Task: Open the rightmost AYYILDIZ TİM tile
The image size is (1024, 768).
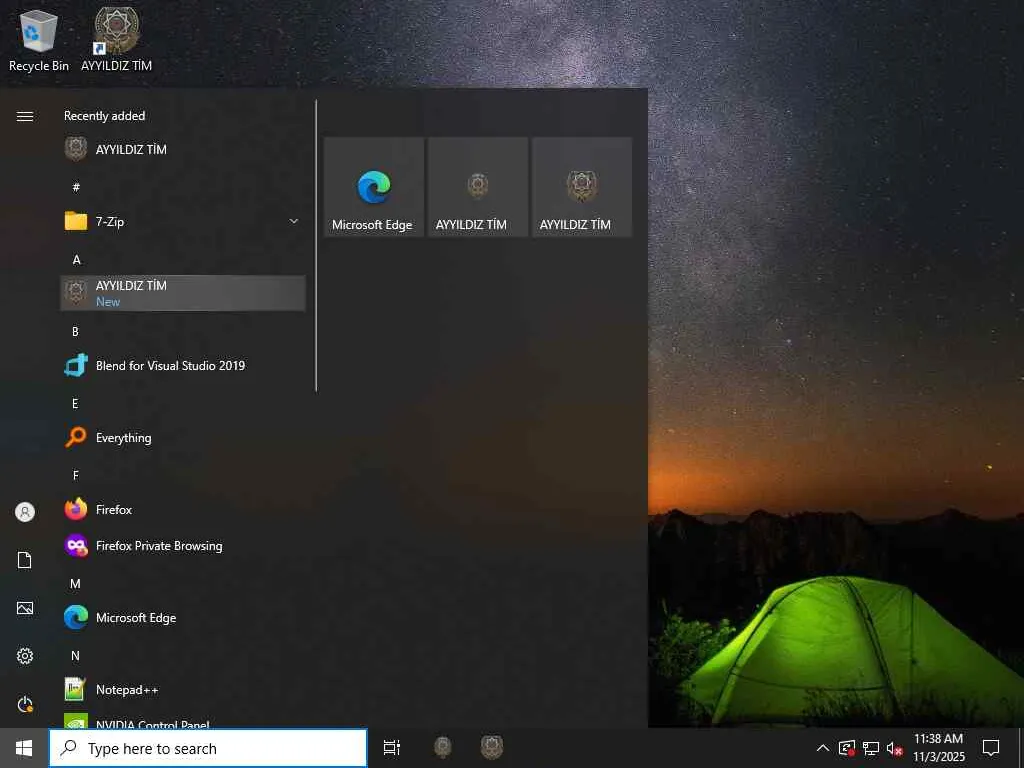Action: pyautogui.click(x=582, y=187)
